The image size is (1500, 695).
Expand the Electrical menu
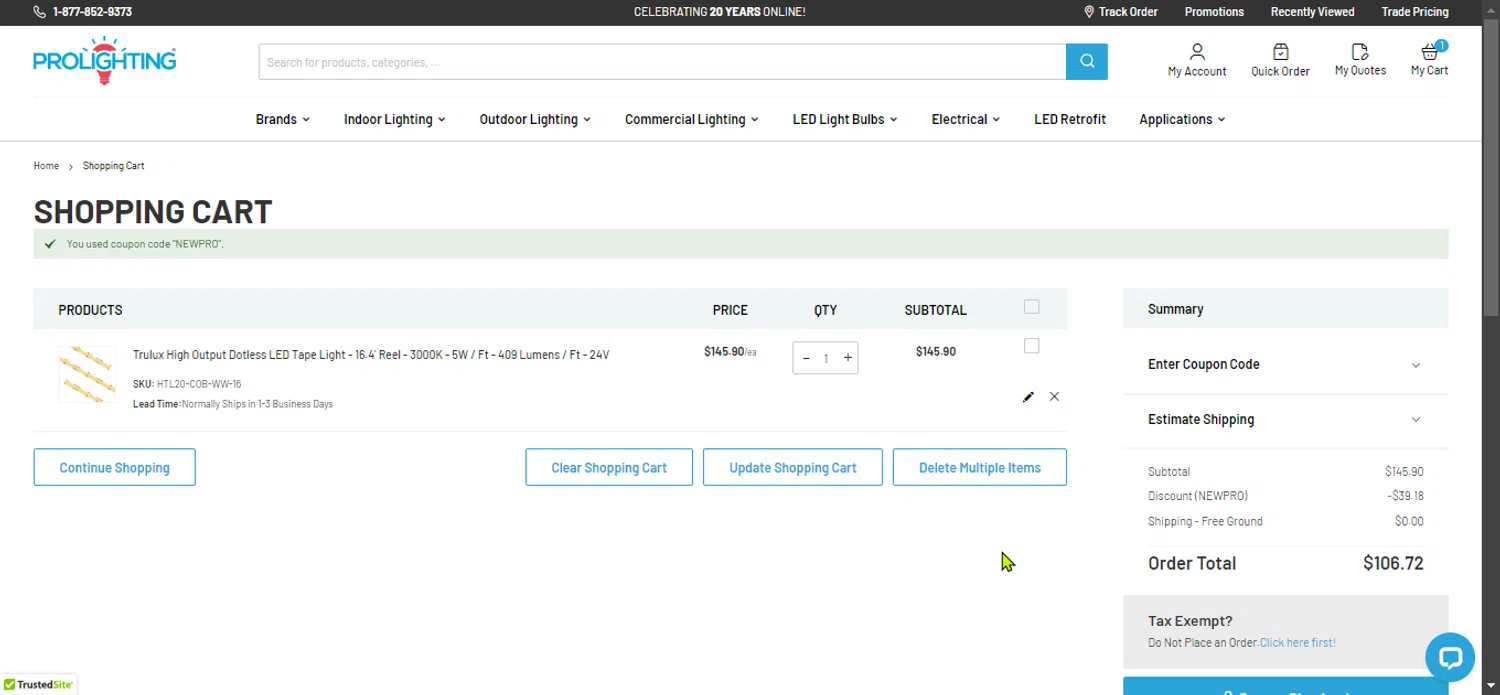pos(966,119)
